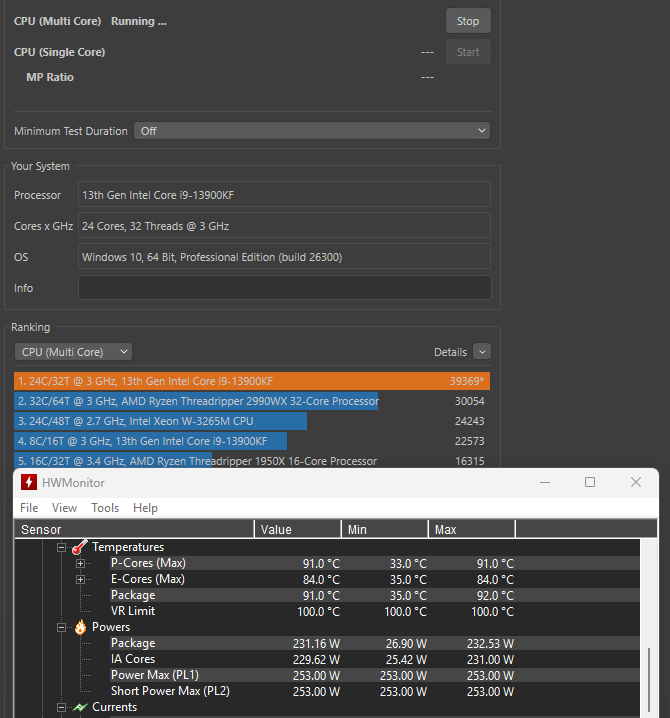Click the thermometer Temperatures icon

pos(80,547)
